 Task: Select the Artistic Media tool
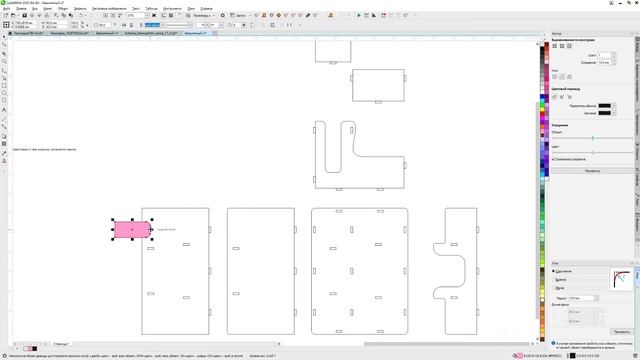pos(4,78)
